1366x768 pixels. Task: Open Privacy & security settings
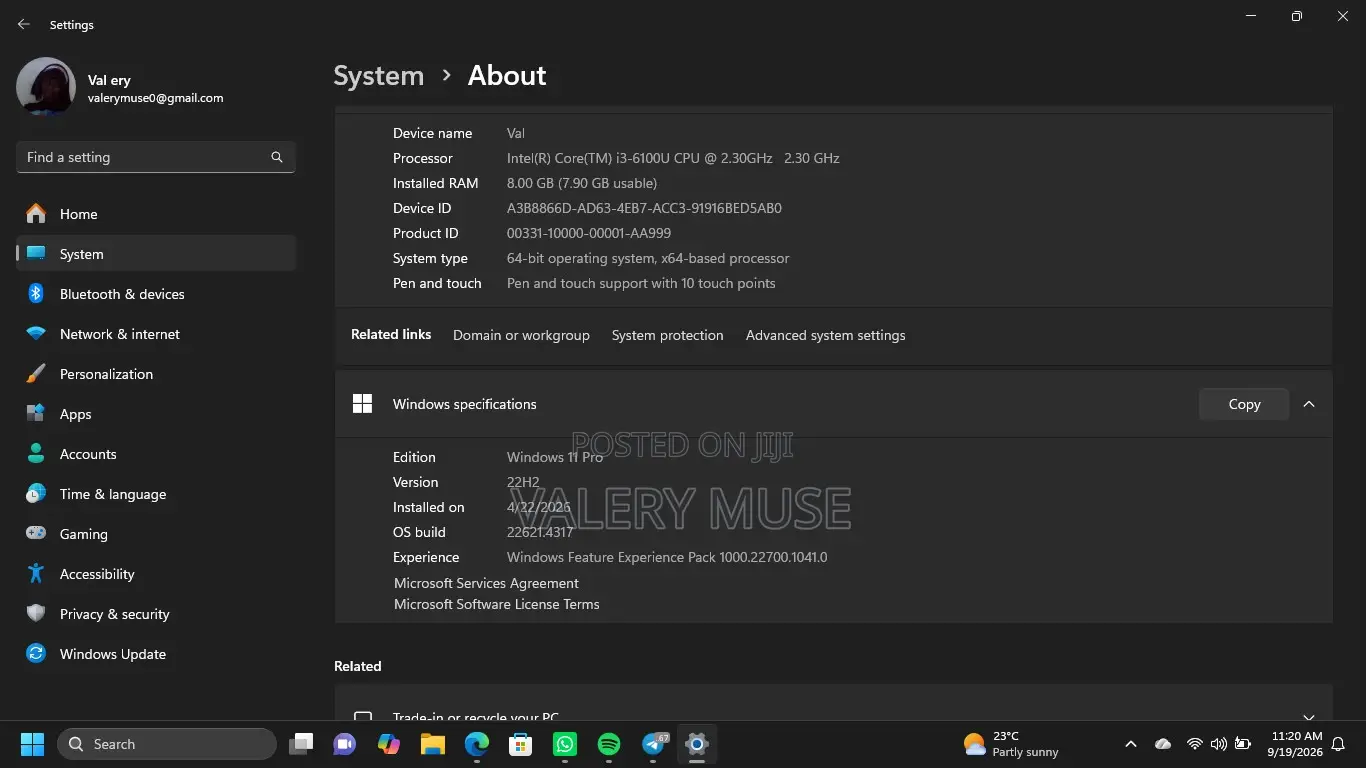[156, 614]
